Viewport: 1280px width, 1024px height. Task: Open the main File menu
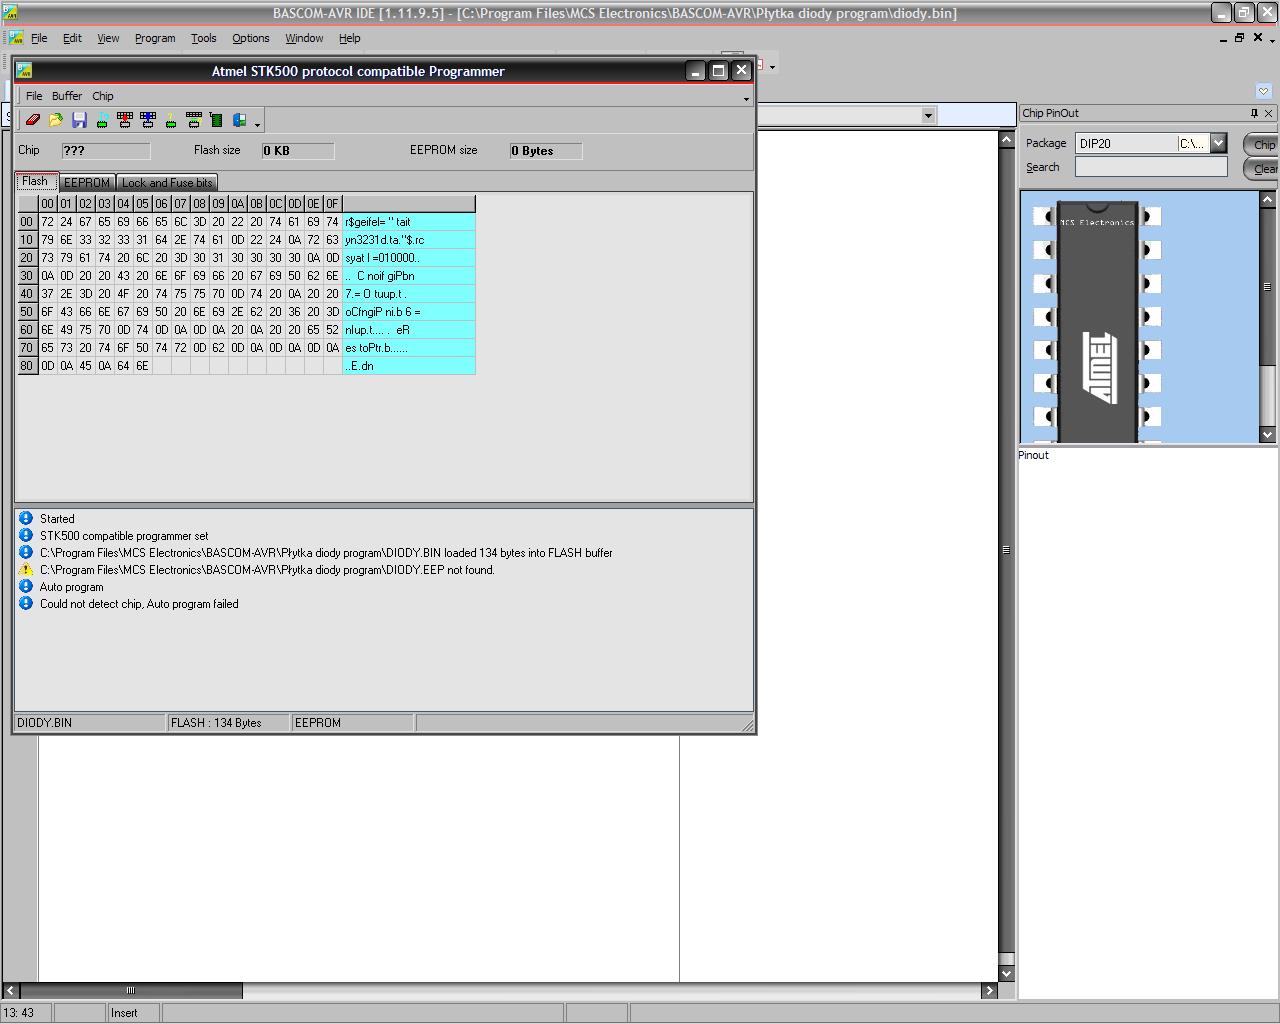(39, 38)
